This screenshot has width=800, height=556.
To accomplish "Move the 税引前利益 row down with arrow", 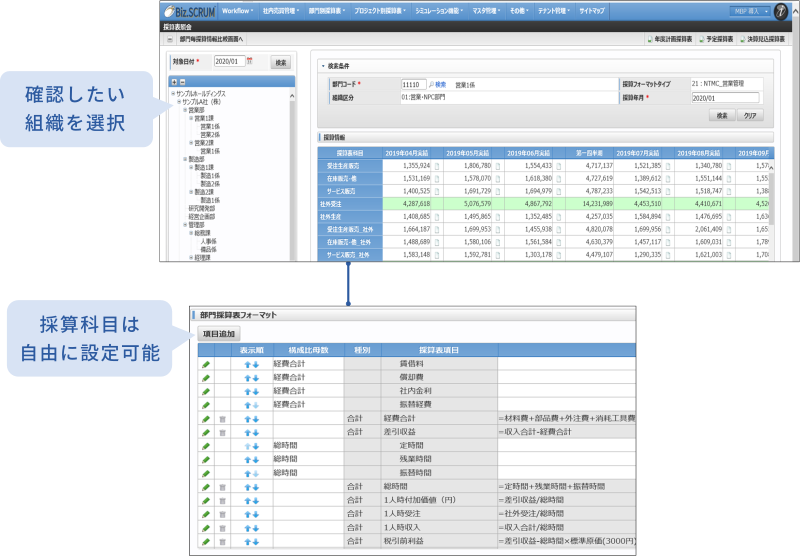I will click(x=256, y=541).
